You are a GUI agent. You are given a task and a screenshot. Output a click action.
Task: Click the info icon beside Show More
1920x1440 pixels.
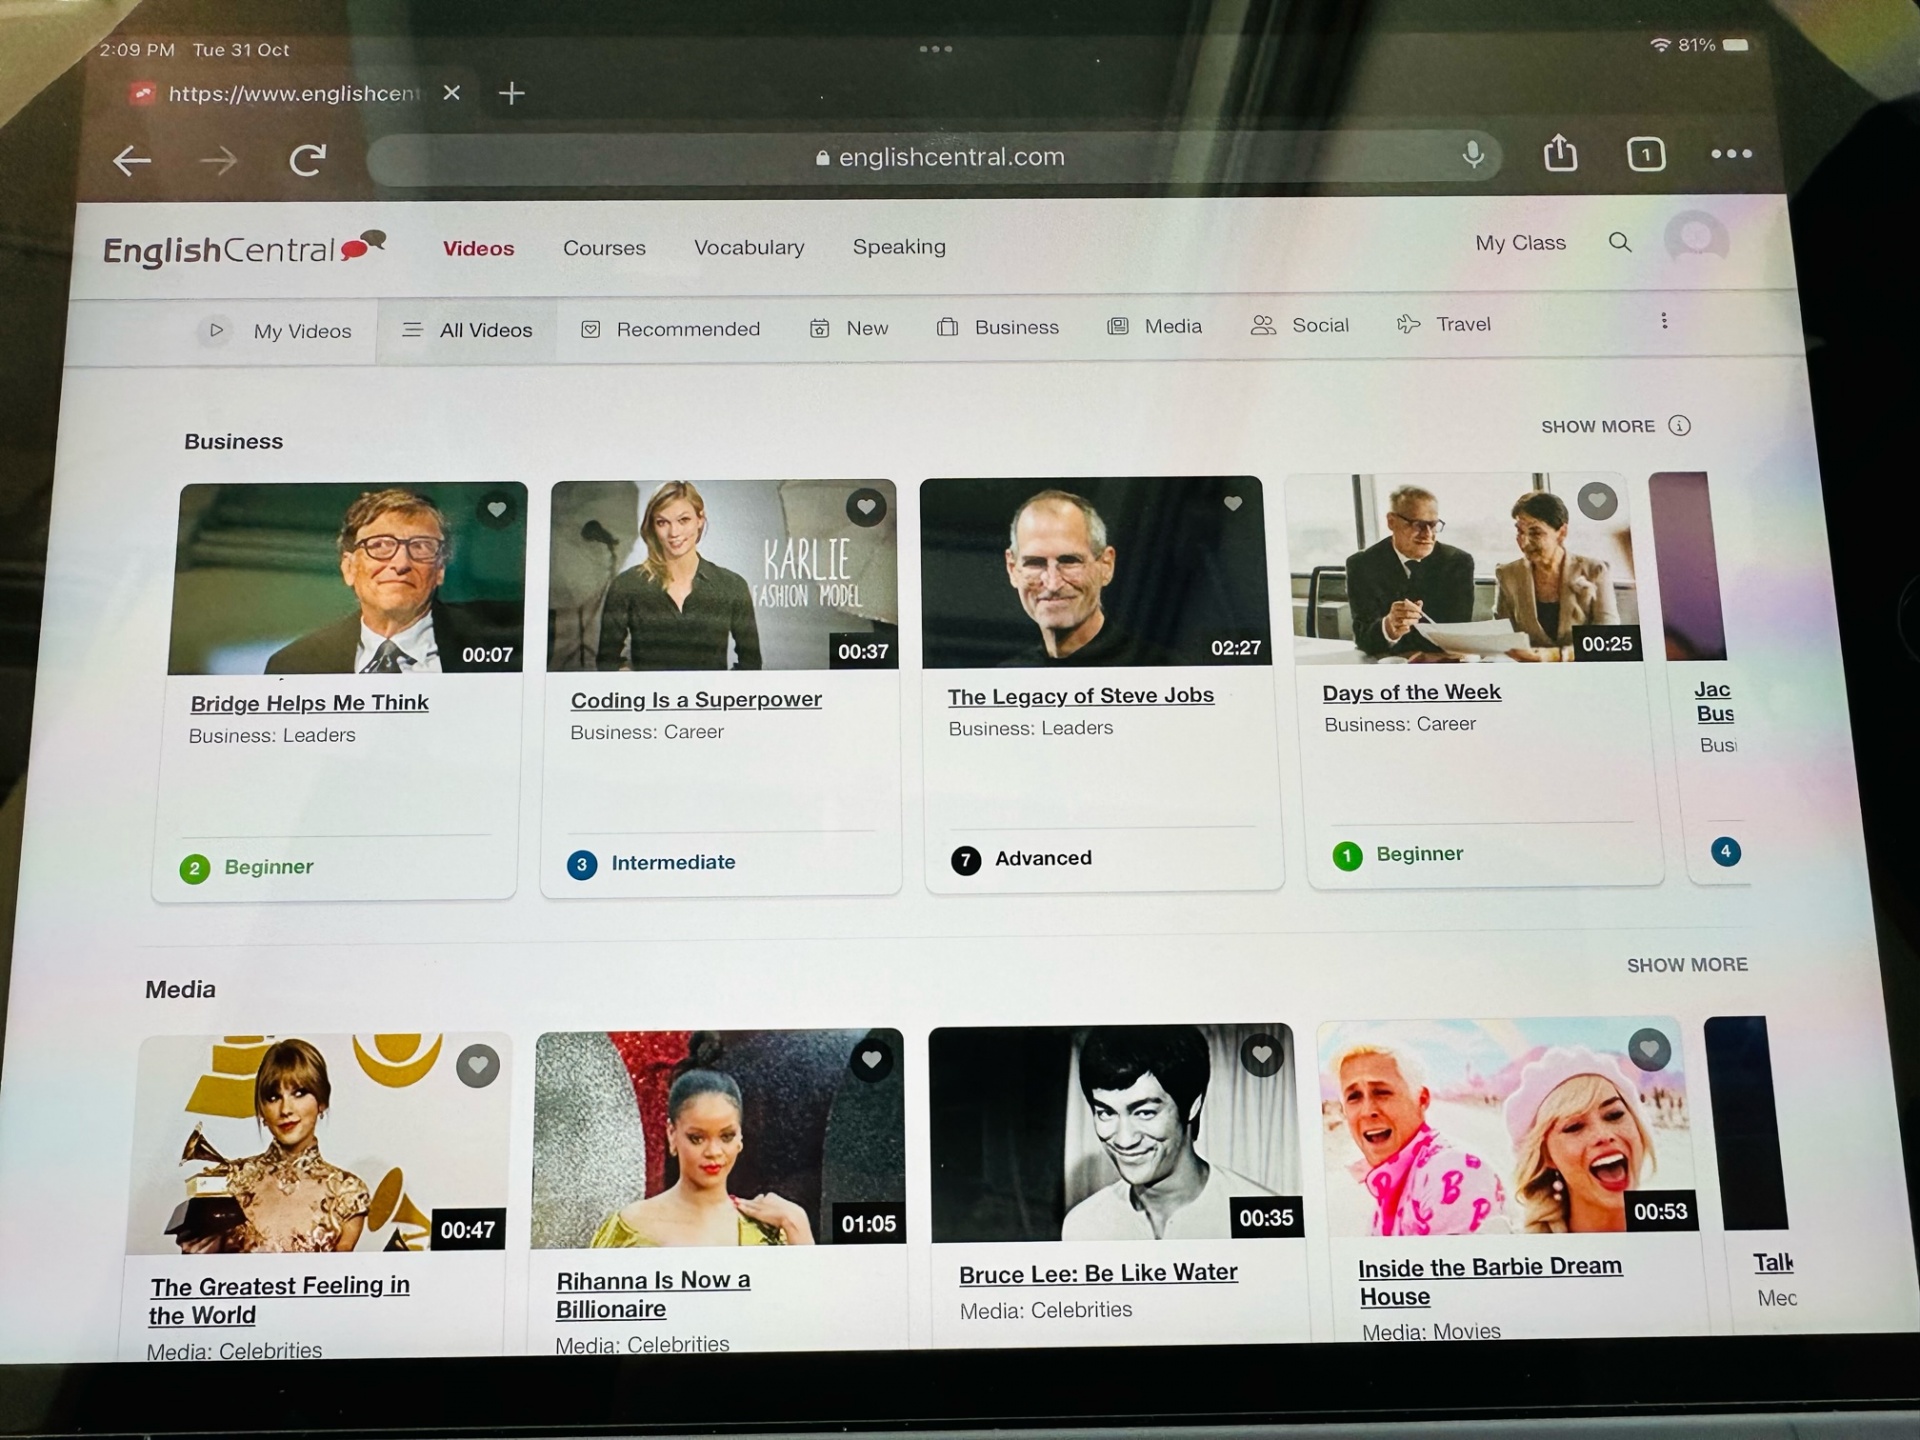click(1679, 426)
